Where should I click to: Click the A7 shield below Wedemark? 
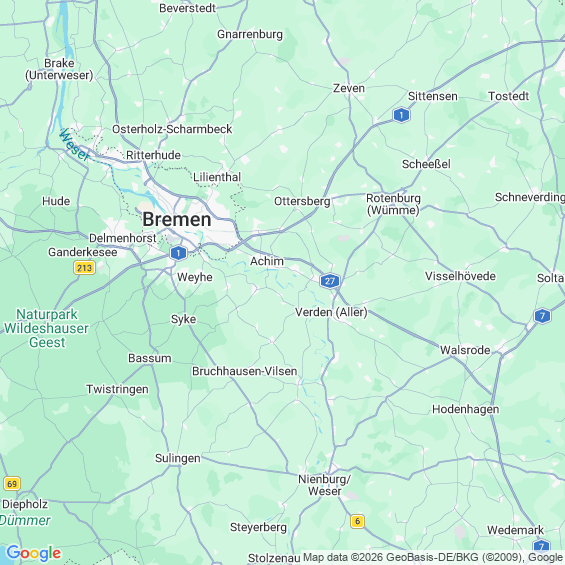pyautogui.click(x=542, y=546)
